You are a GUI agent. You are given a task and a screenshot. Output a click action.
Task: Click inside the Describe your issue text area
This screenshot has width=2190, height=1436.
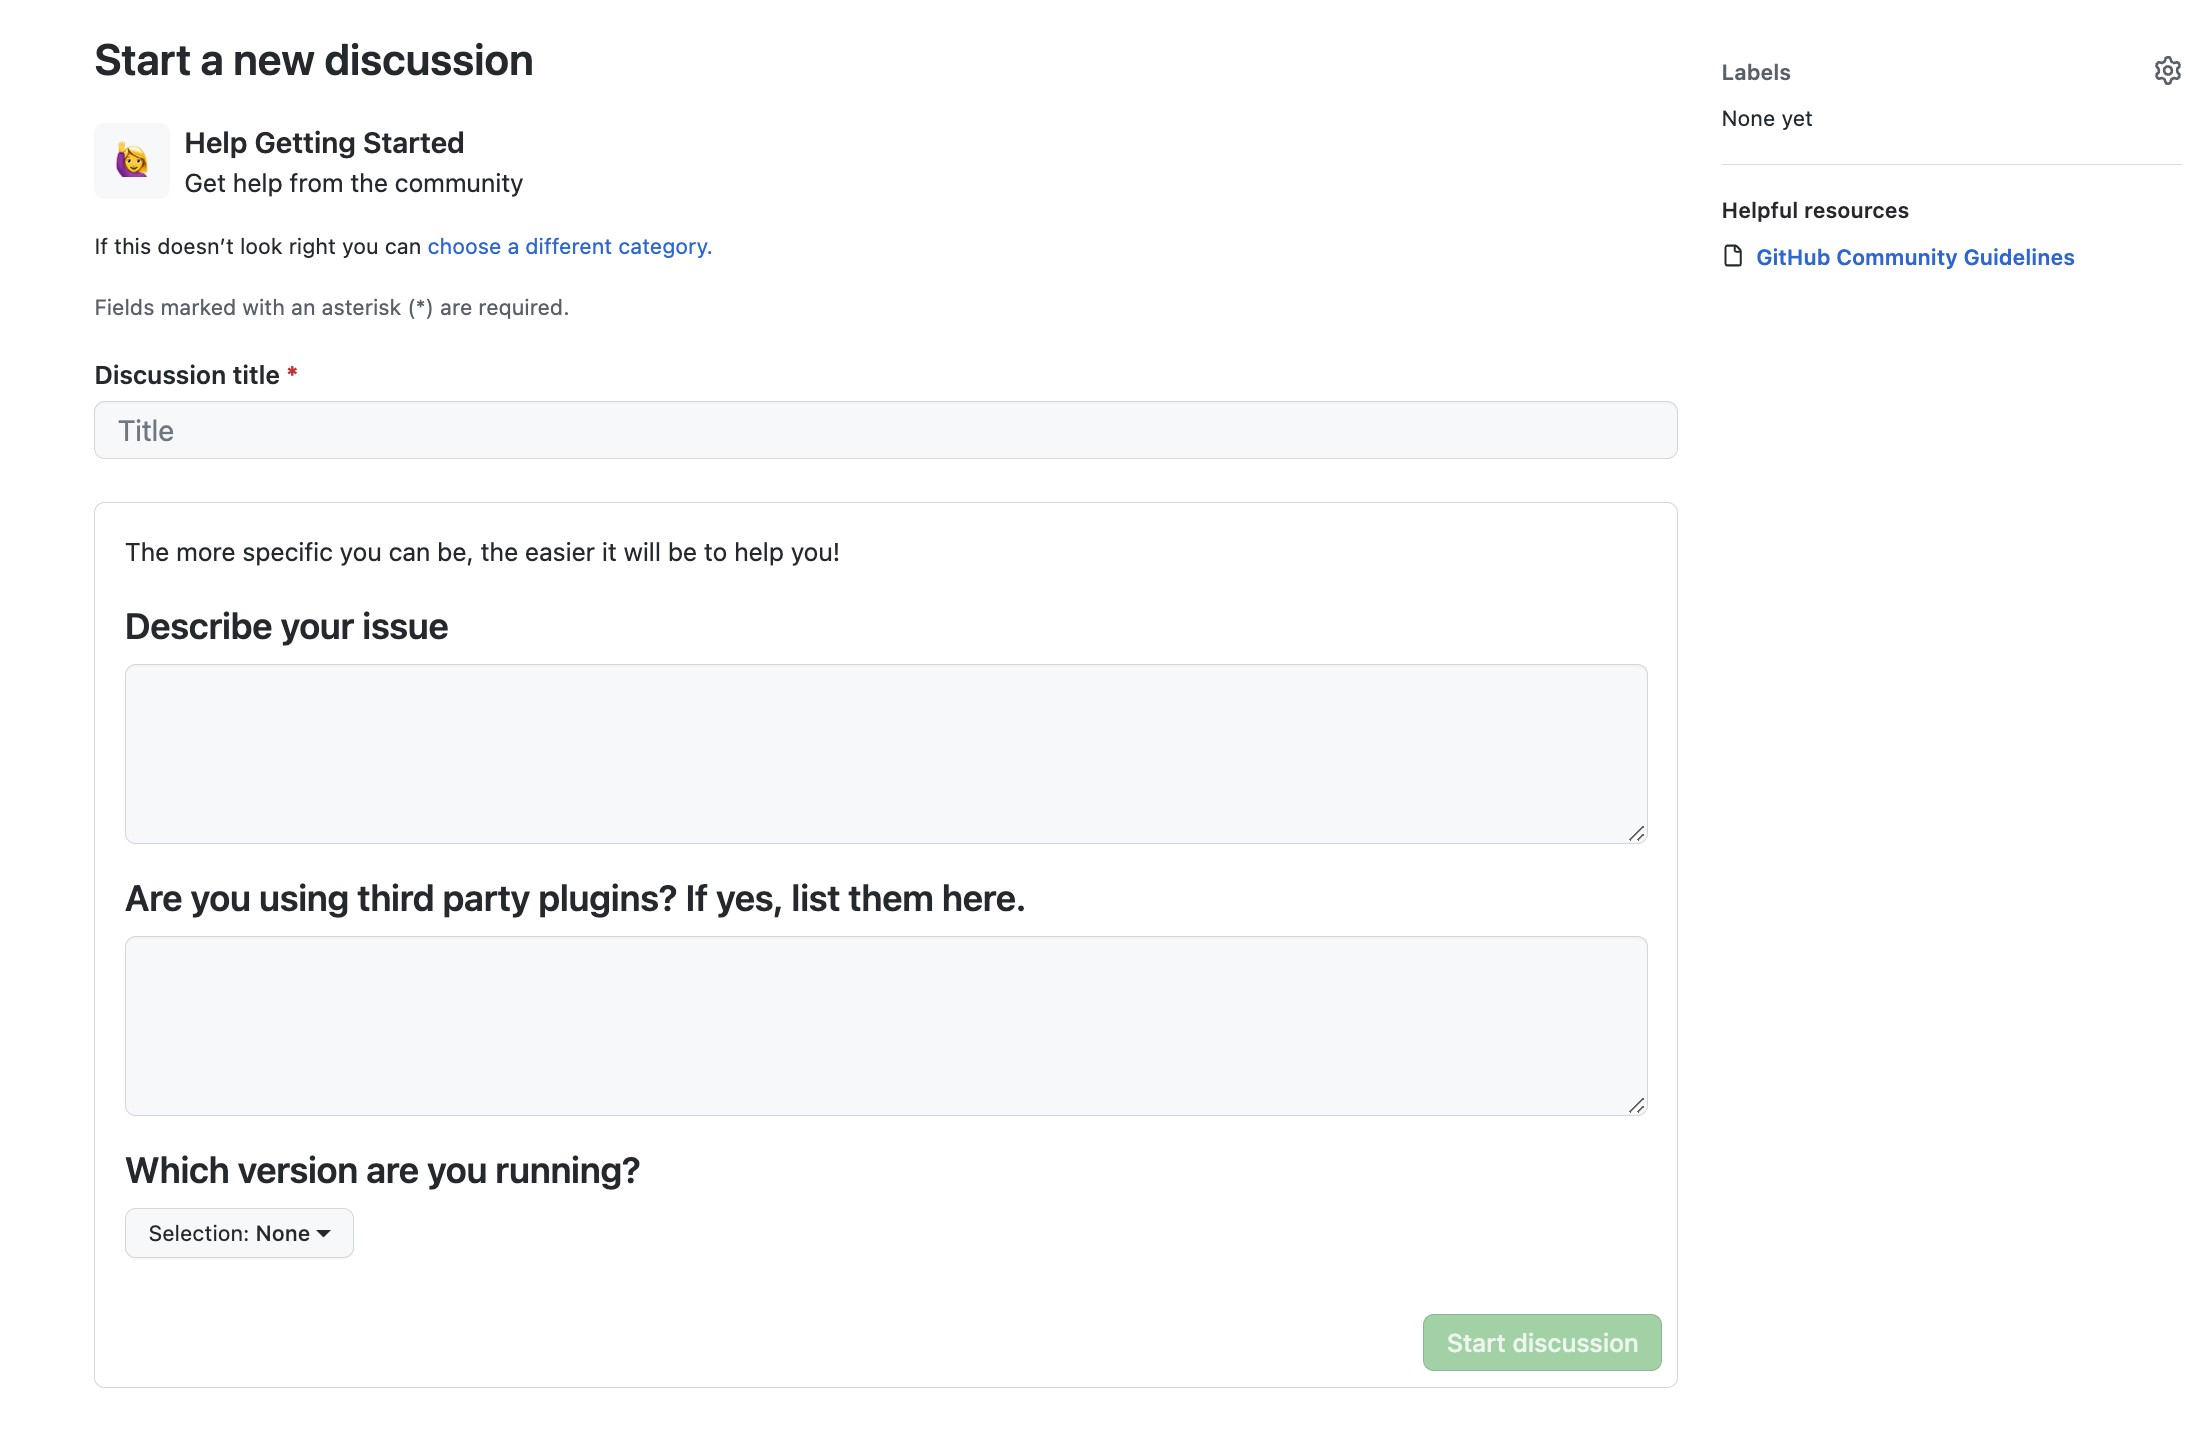884,754
